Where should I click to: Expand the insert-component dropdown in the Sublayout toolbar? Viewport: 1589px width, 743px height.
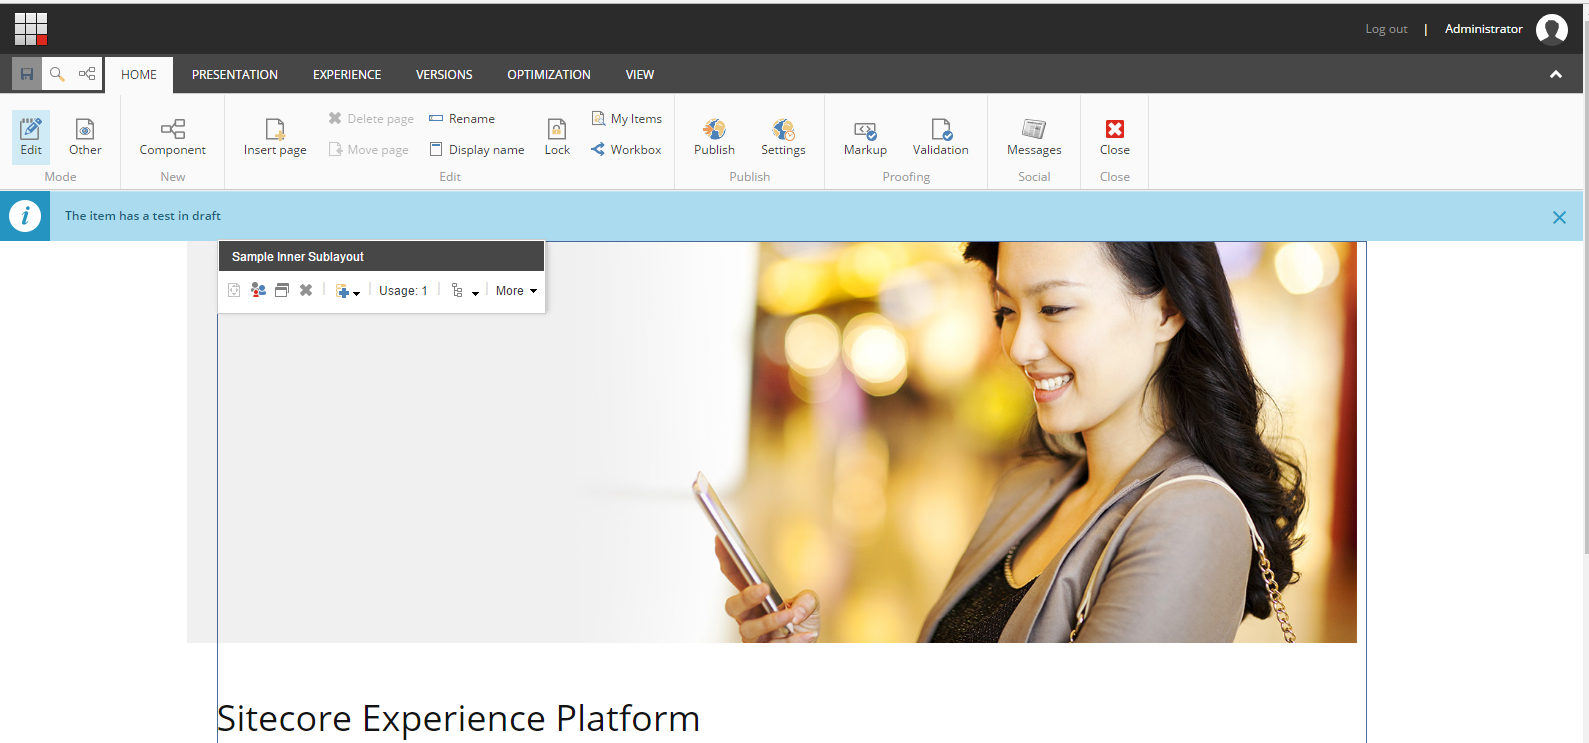click(348, 291)
